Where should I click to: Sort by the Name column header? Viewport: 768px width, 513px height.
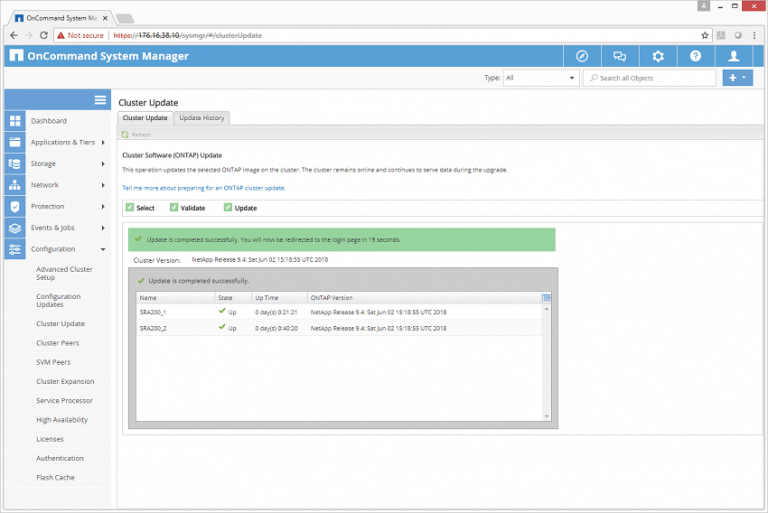tap(175, 298)
